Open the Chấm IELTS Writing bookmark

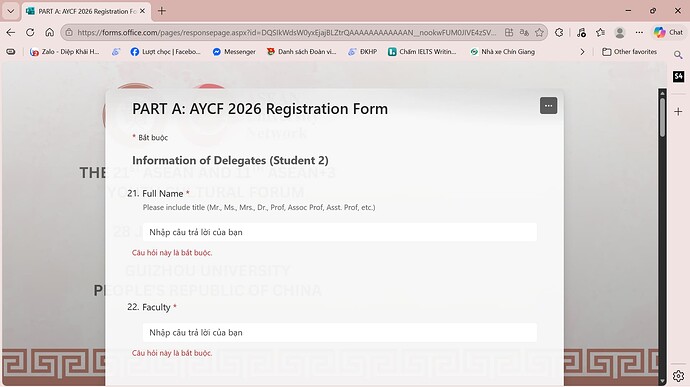pyautogui.click(x=422, y=52)
